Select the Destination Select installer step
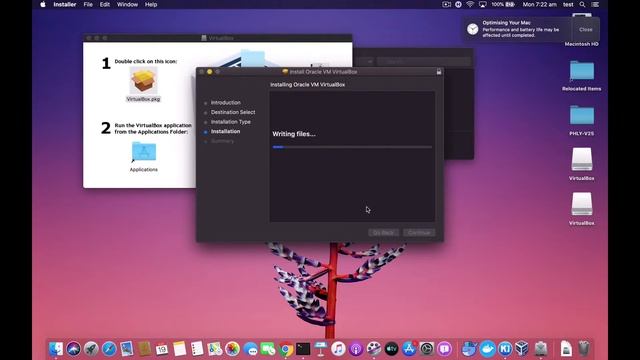The height and width of the screenshot is (360, 640). 233,112
